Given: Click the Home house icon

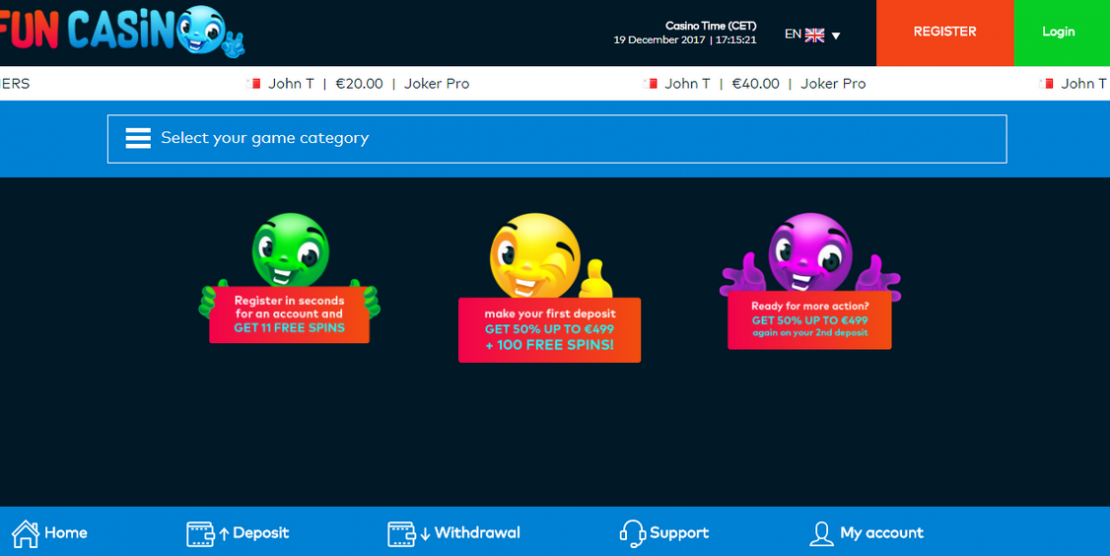Looking at the screenshot, I should click(x=25, y=533).
